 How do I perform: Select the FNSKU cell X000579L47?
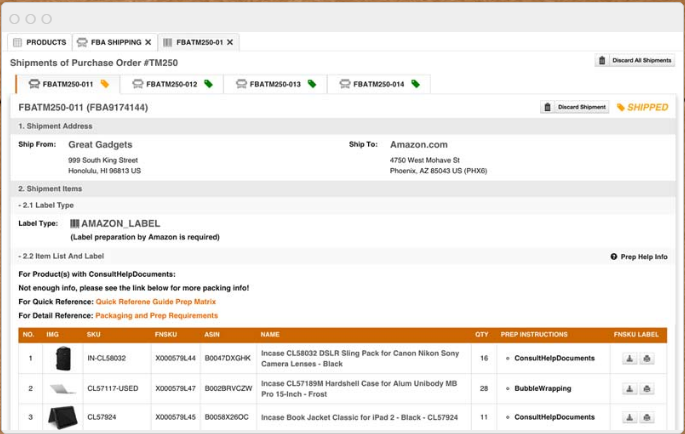tap(176, 389)
